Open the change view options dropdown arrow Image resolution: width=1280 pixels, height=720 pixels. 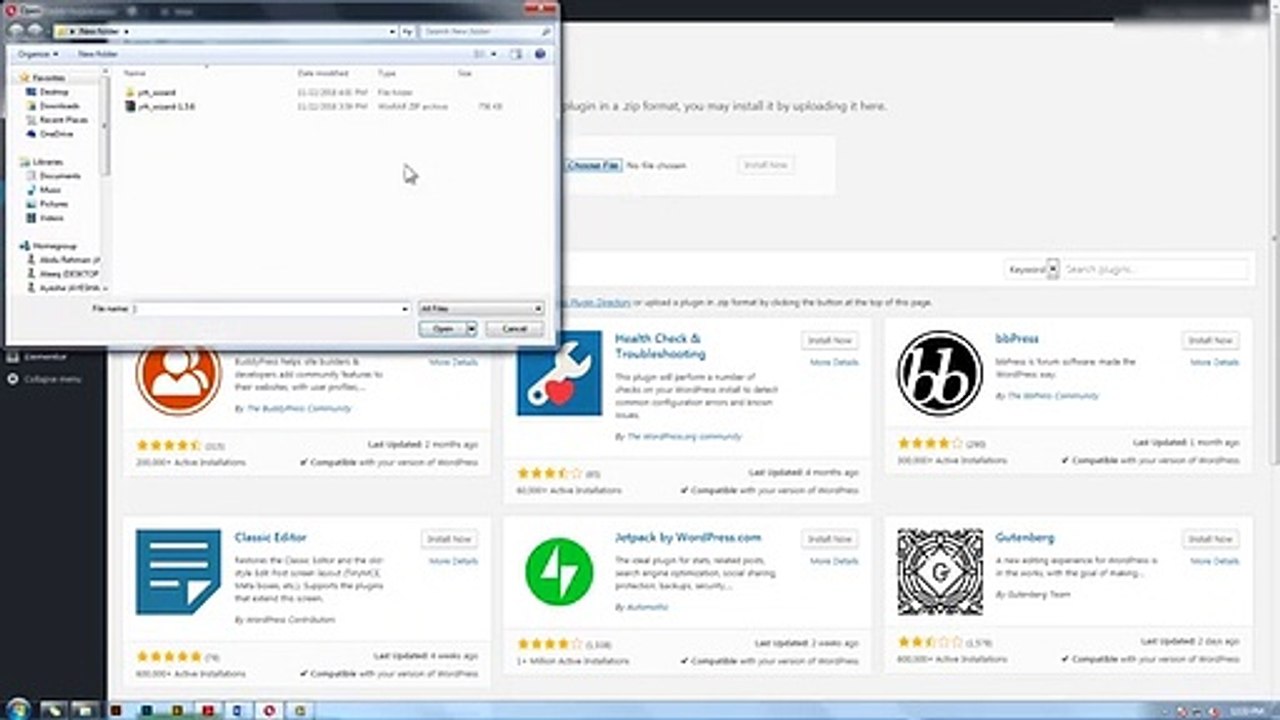(494, 54)
